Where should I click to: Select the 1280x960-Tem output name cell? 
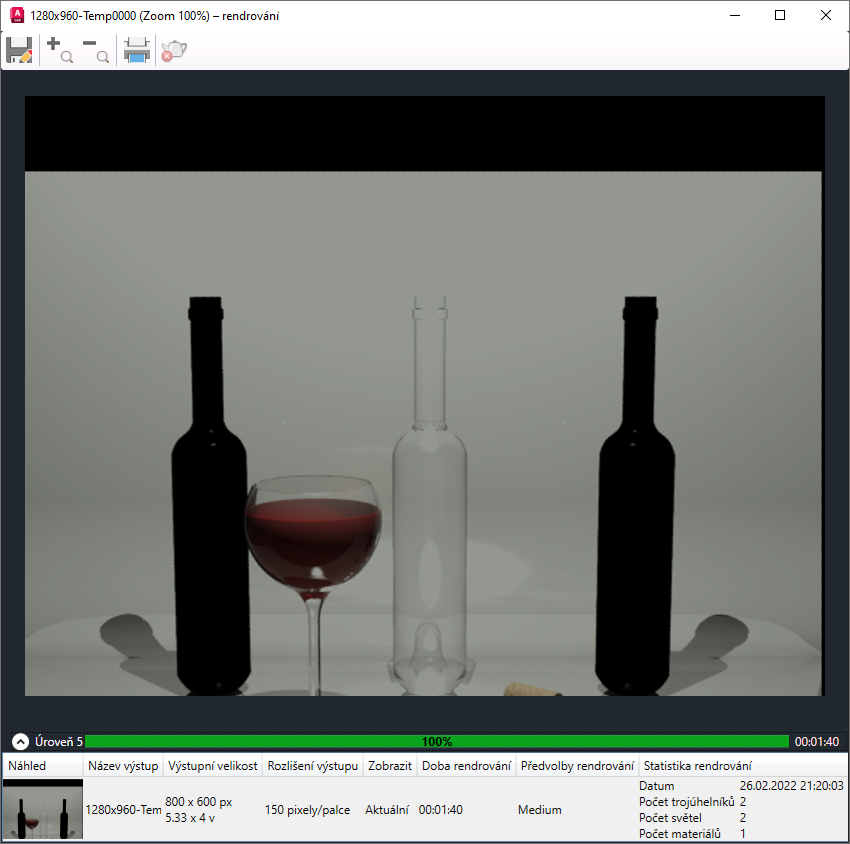coord(123,809)
